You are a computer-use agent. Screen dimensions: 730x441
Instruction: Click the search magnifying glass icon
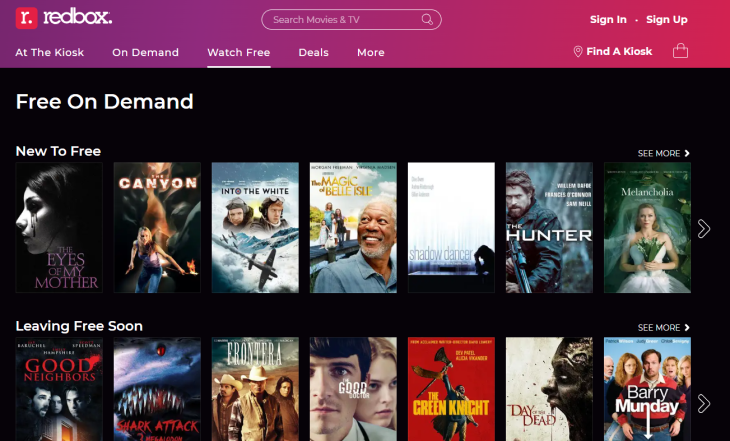point(427,20)
